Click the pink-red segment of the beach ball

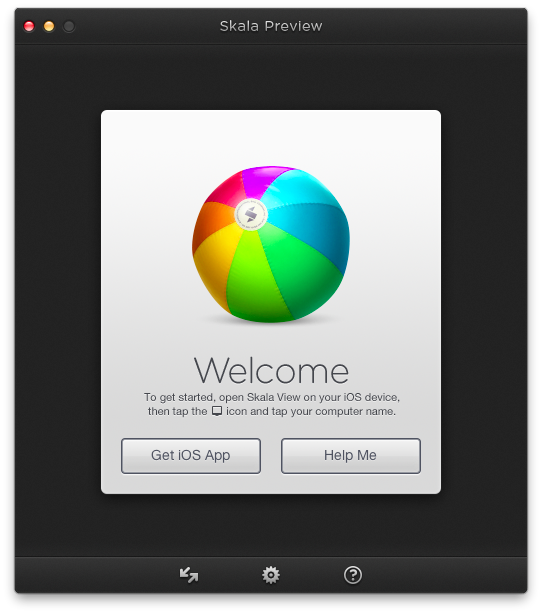coord(227,190)
